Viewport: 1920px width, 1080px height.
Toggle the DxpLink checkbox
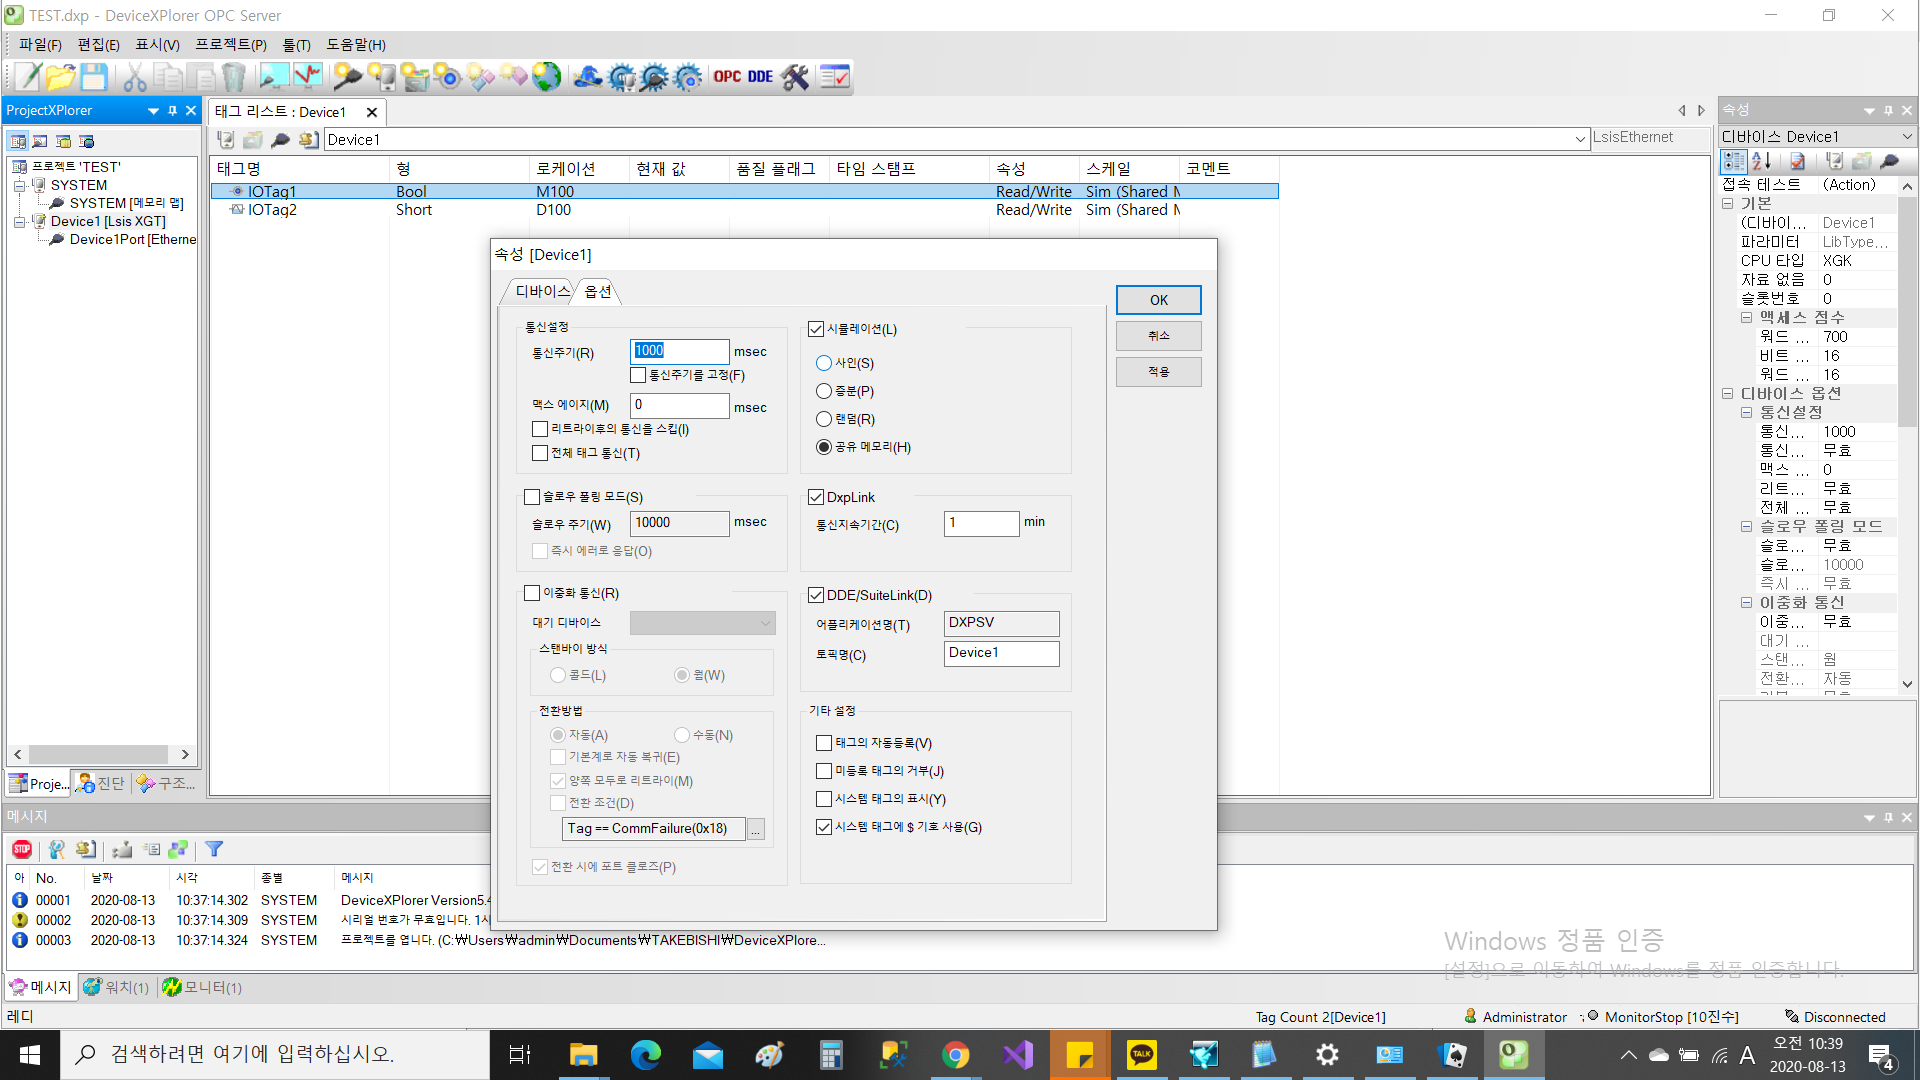(x=816, y=497)
